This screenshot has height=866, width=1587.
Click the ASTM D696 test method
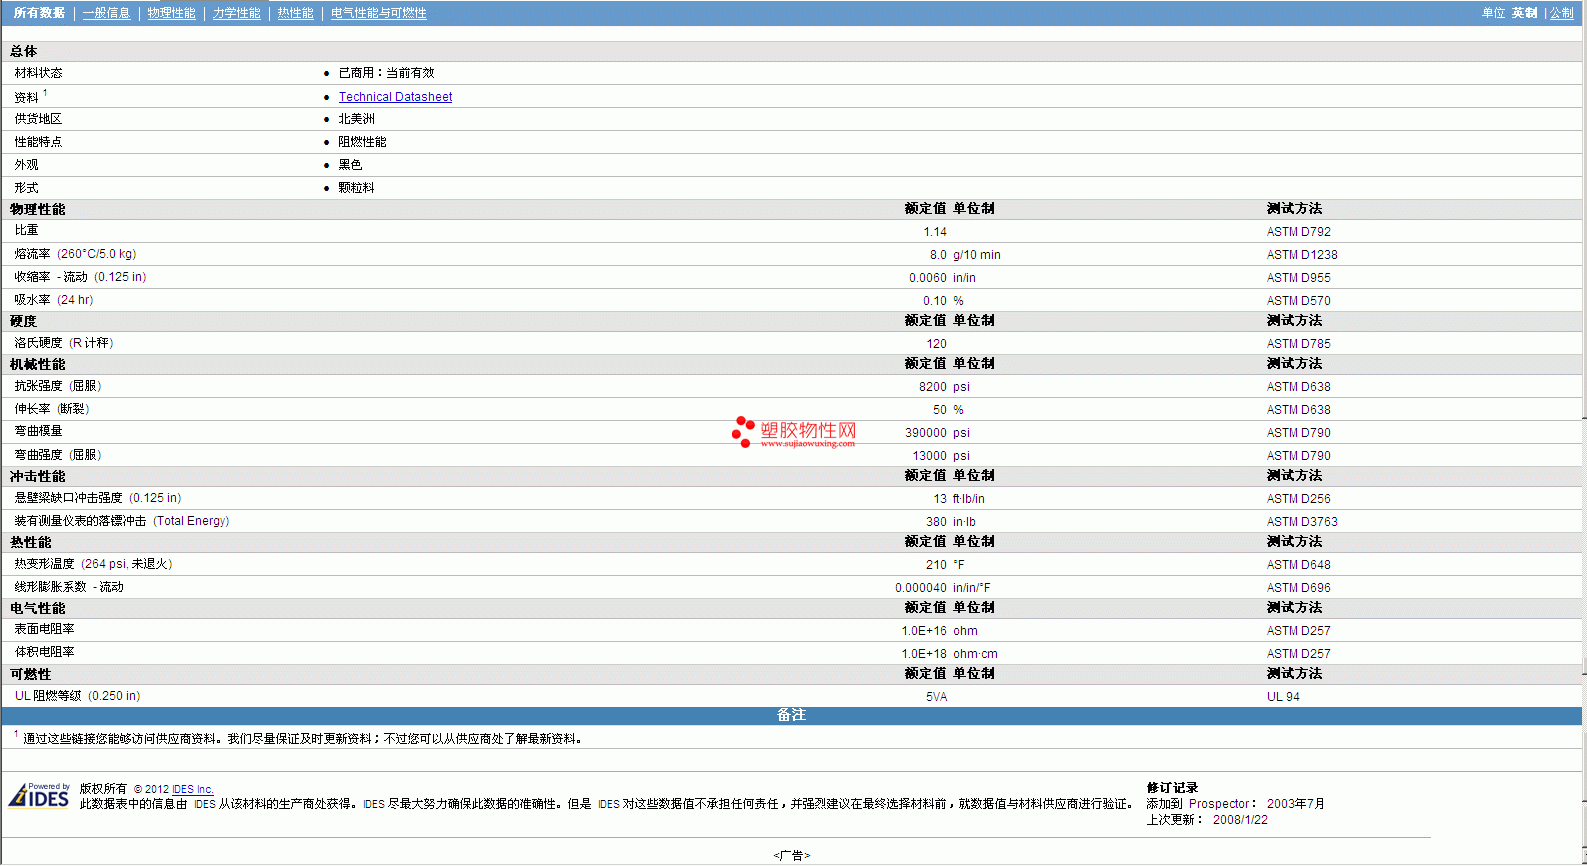tap(1298, 588)
